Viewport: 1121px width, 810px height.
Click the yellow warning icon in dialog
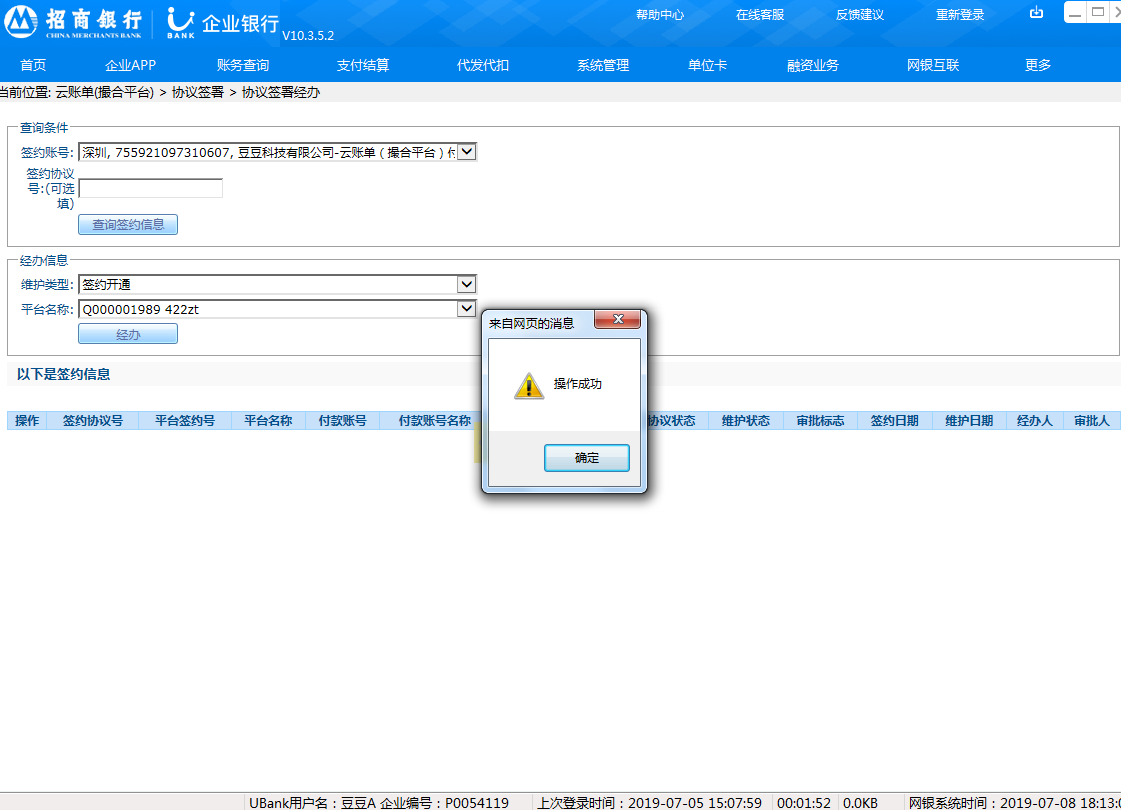pyautogui.click(x=529, y=386)
